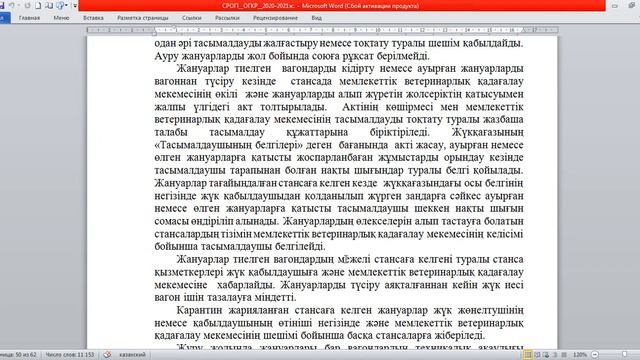The width and height of the screenshot is (640, 360).
Task: Switch to the Вставка tab
Action: coord(93,18)
